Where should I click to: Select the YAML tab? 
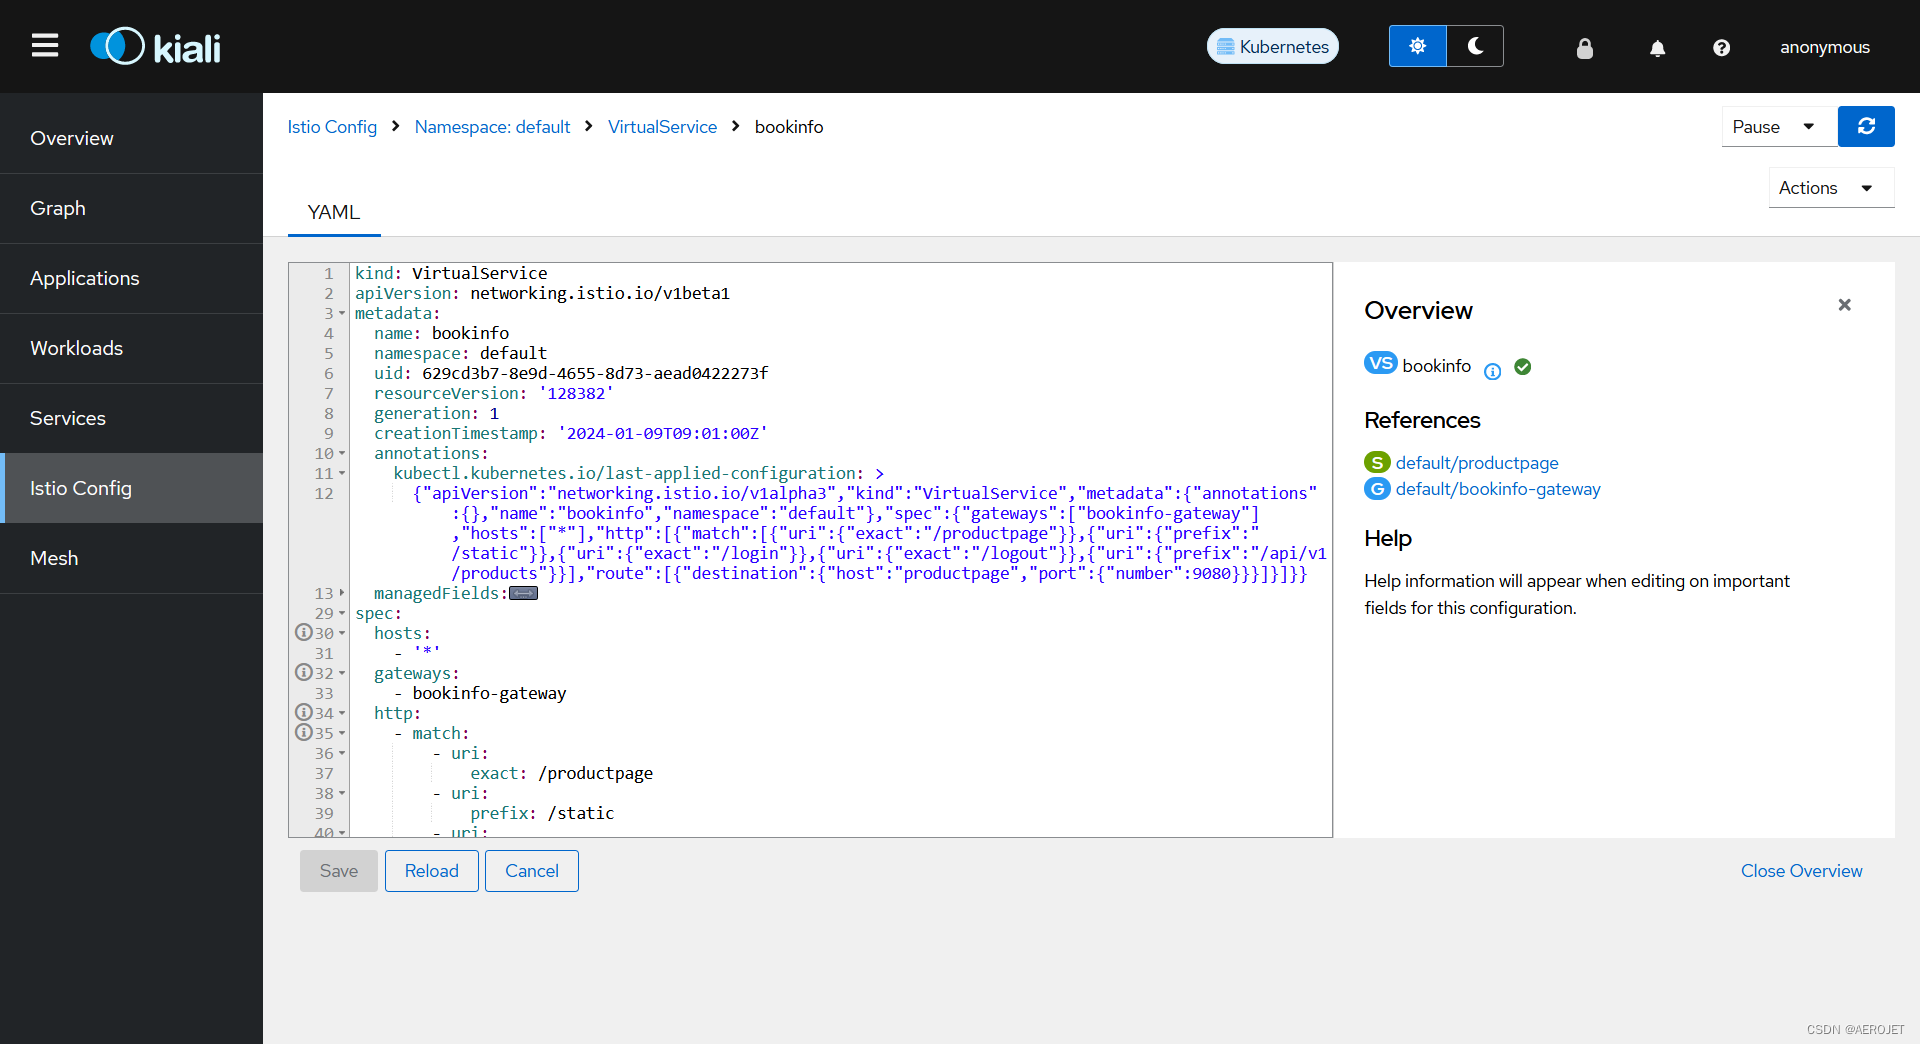[x=334, y=212]
